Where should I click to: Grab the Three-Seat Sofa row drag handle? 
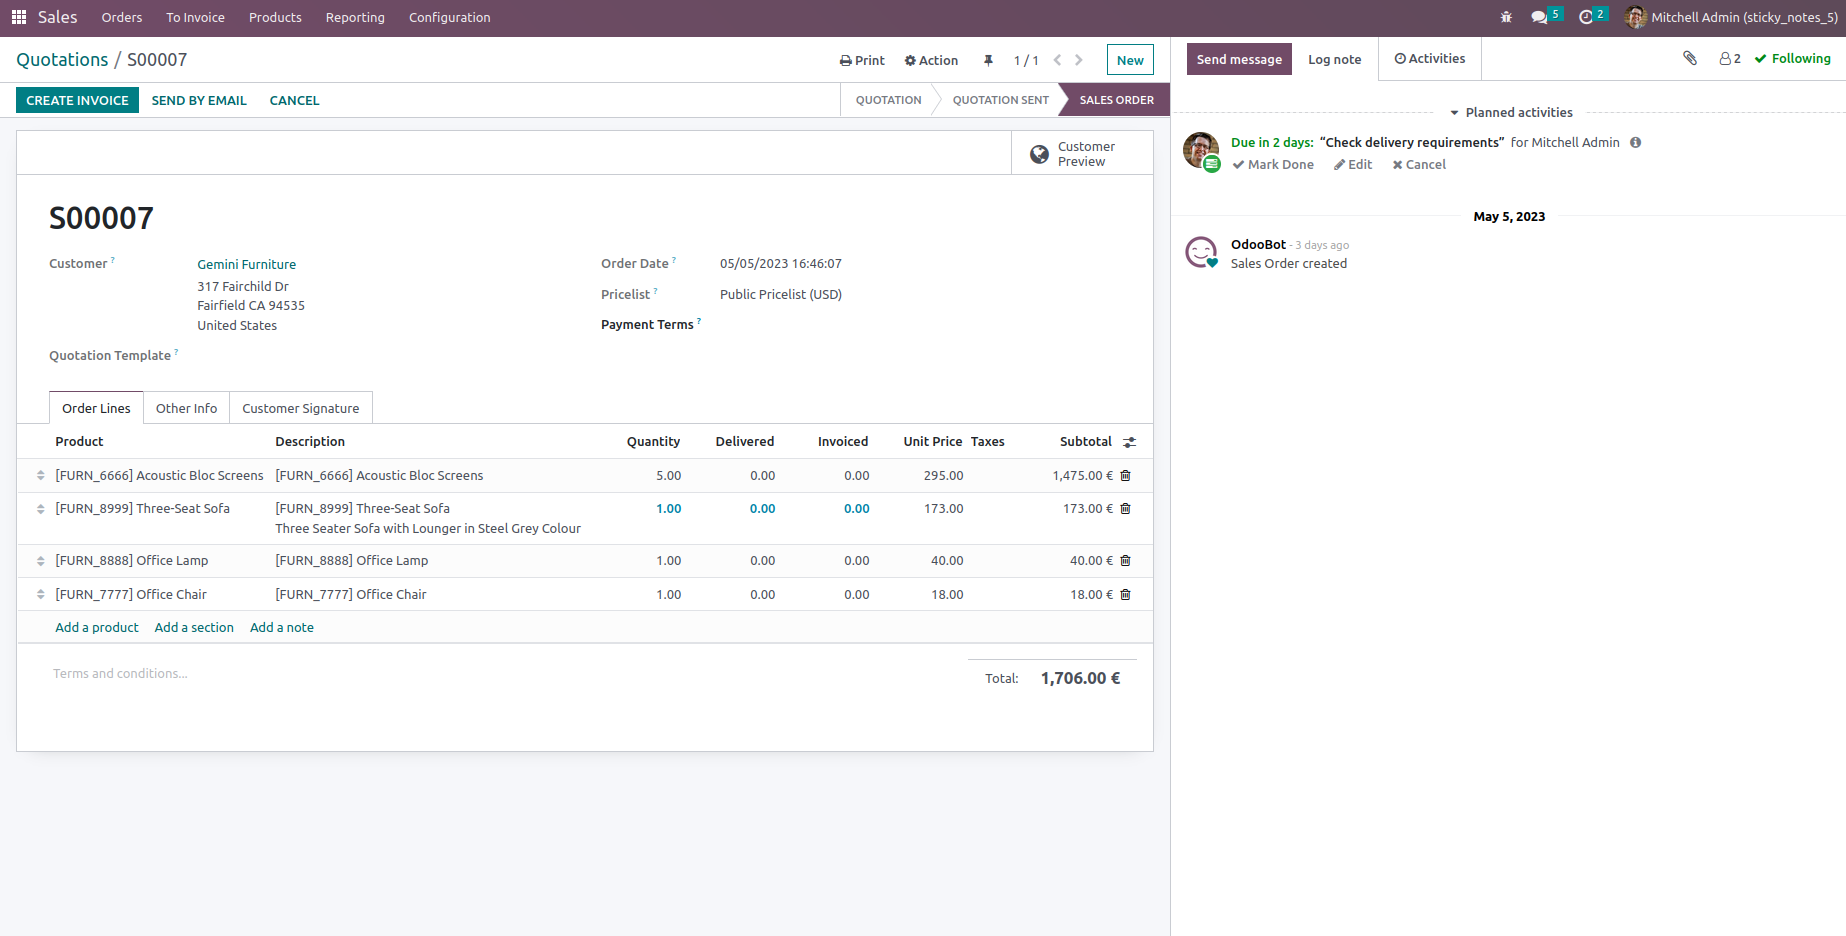41,509
